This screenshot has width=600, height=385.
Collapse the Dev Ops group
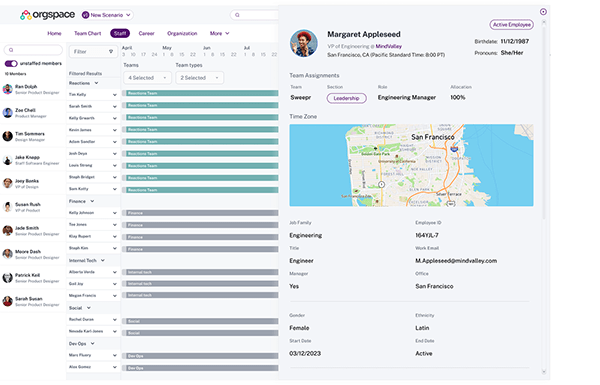[93, 344]
